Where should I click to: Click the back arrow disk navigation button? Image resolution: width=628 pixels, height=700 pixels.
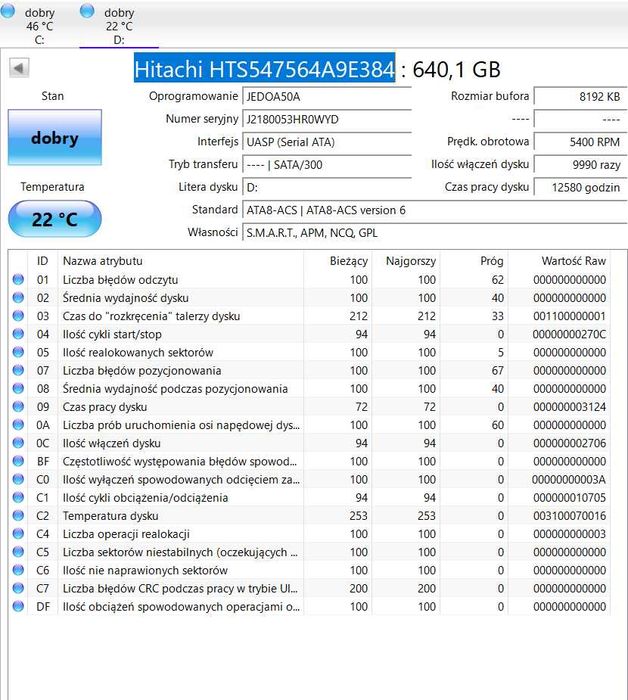click(x=19, y=68)
